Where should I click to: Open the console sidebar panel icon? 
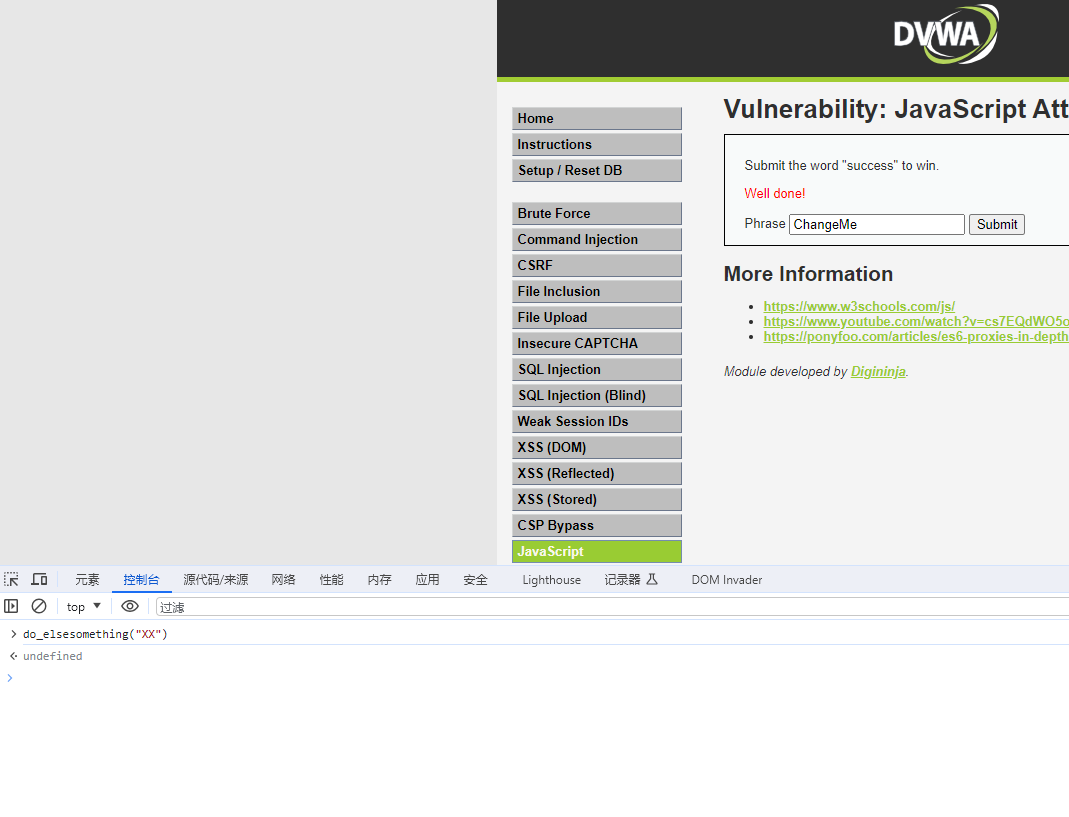[11, 606]
